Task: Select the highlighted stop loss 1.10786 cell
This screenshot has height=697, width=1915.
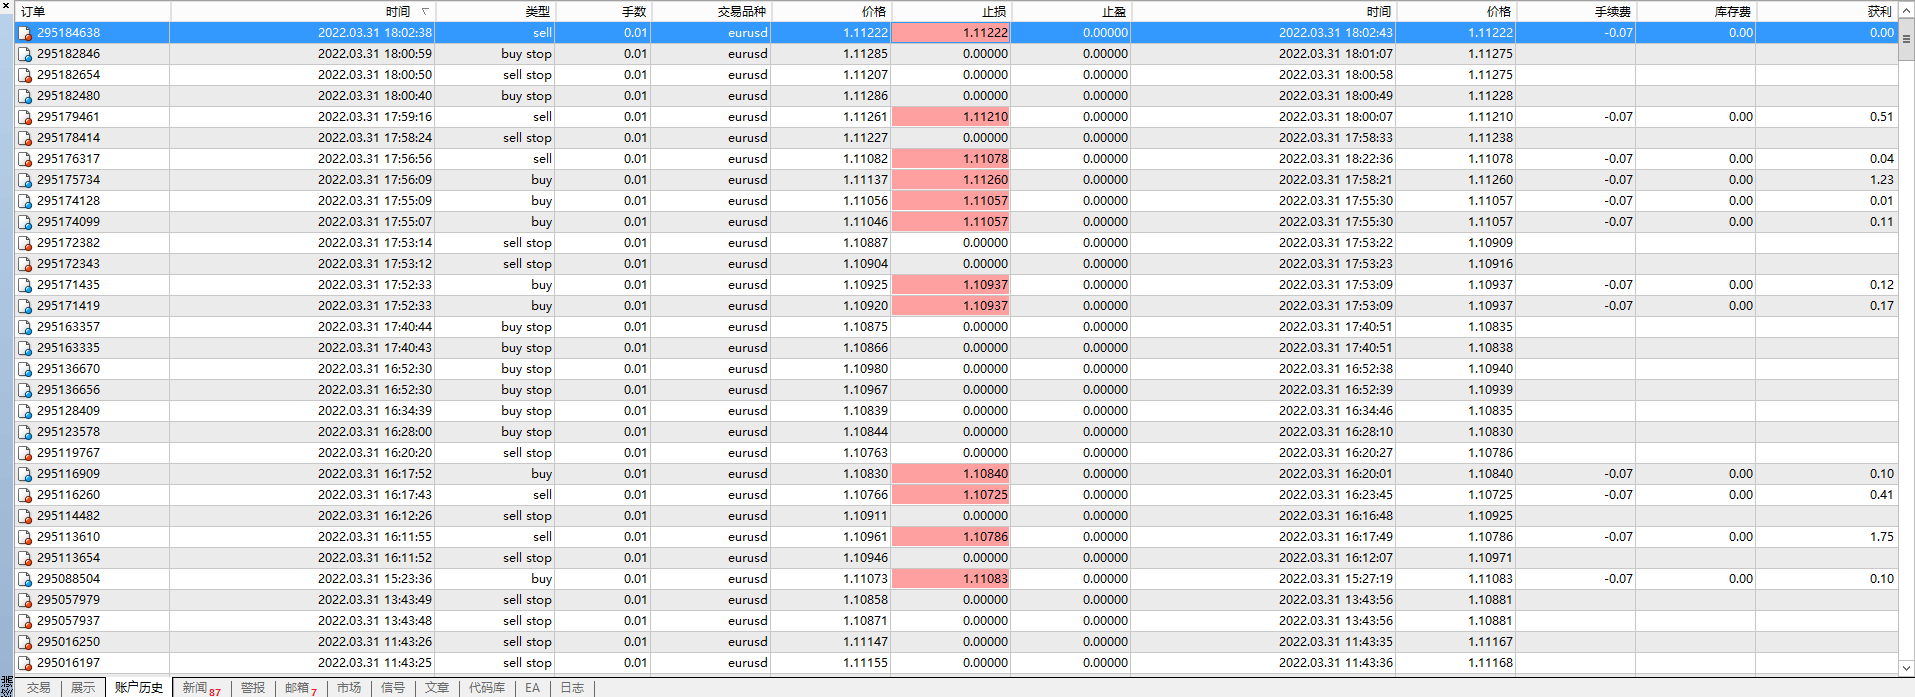Action: (951, 537)
